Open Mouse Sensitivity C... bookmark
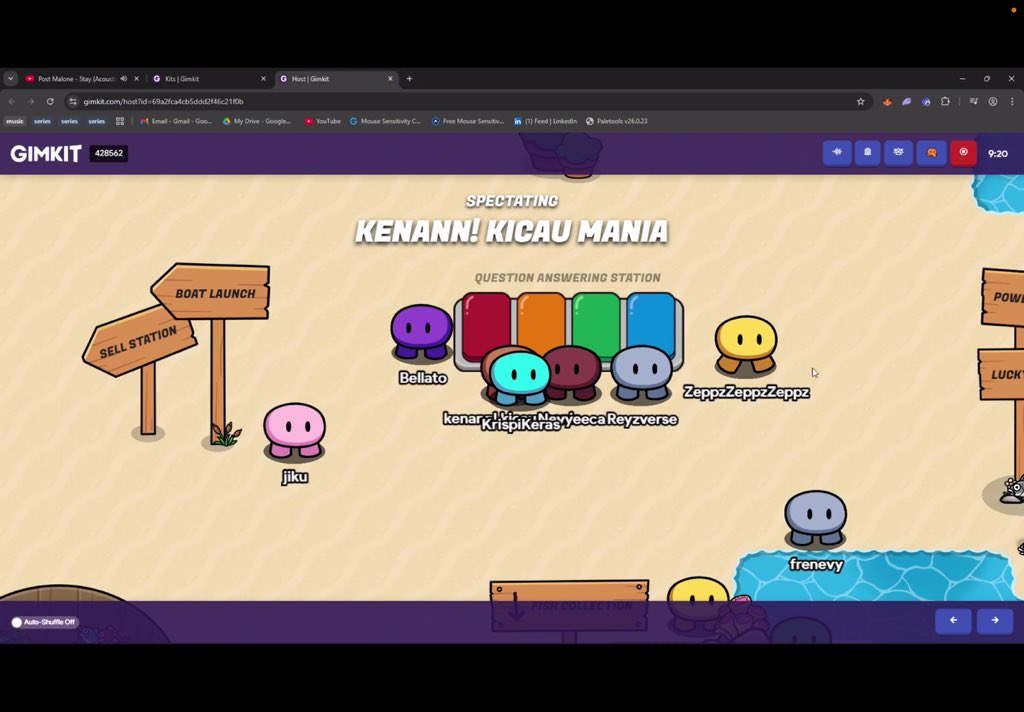The width and height of the screenshot is (1024, 712). click(x=385, y=121)
